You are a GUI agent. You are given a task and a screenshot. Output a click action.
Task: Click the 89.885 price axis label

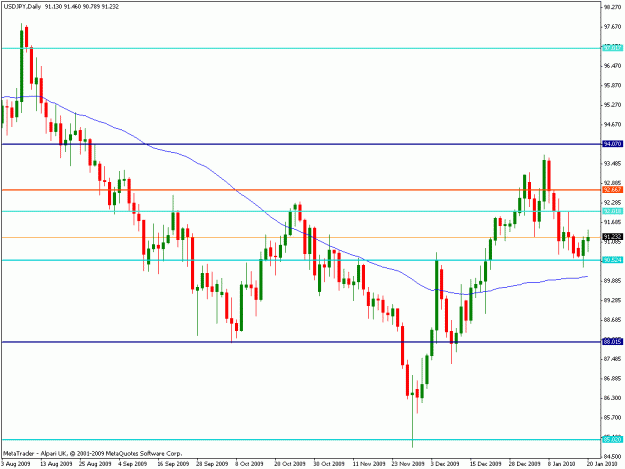pos(613,281)
